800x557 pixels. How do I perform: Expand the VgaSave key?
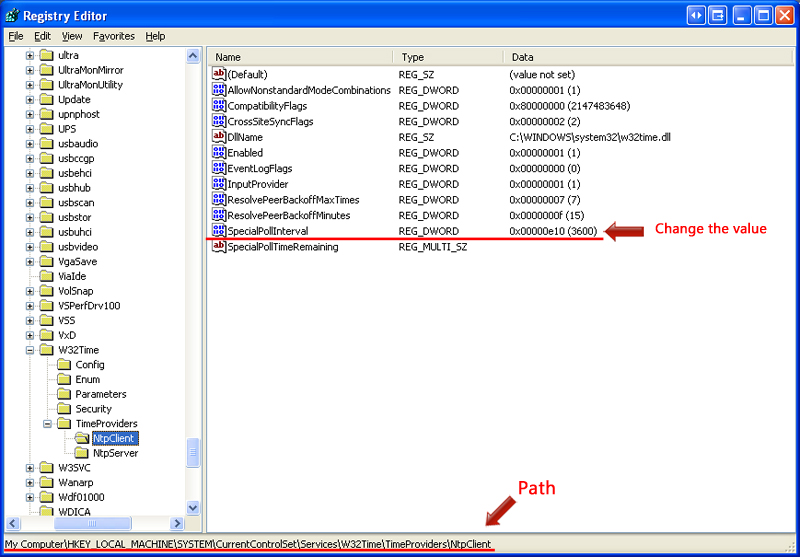[30, 262]
